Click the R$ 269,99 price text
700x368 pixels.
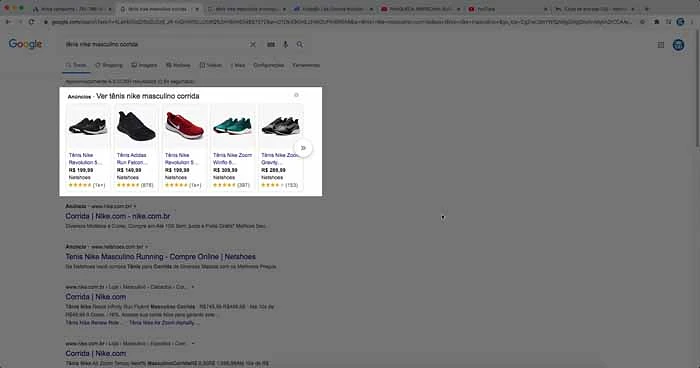coord(273,170)
